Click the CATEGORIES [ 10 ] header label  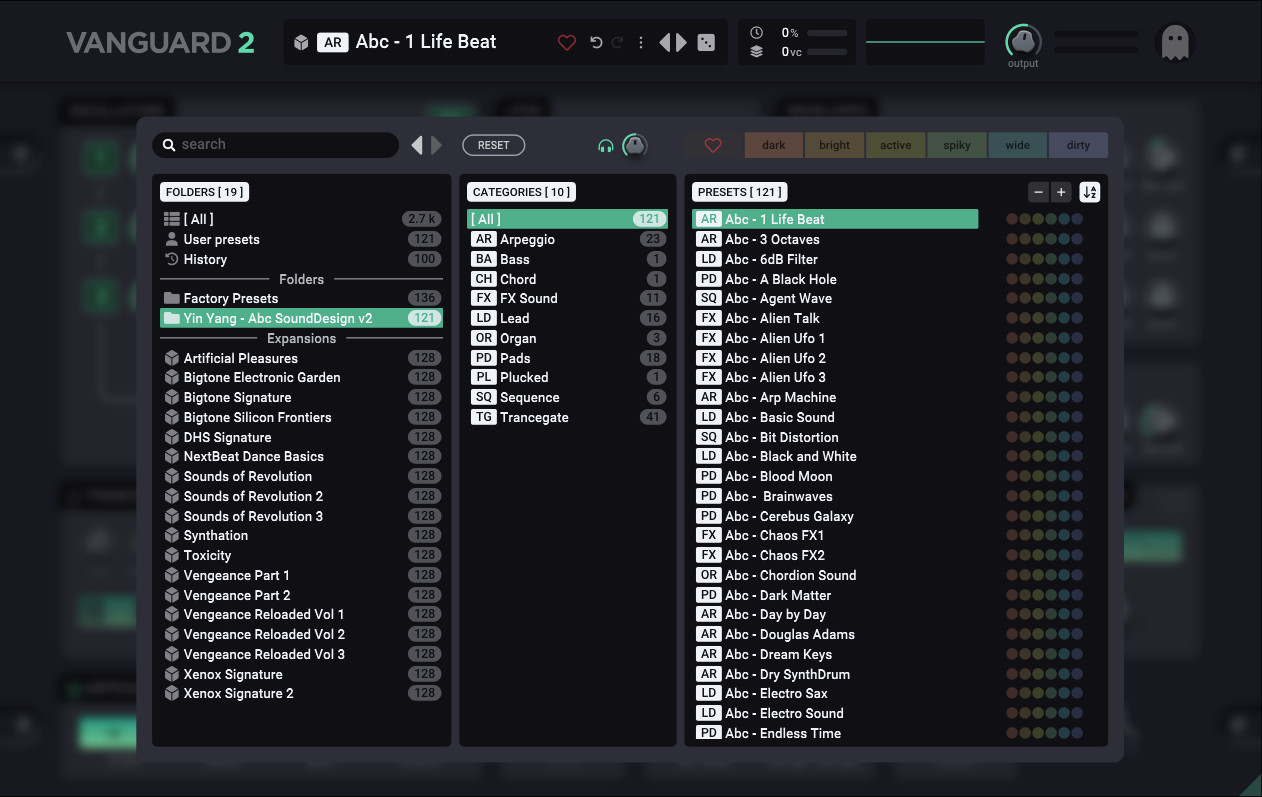(522, 192)
